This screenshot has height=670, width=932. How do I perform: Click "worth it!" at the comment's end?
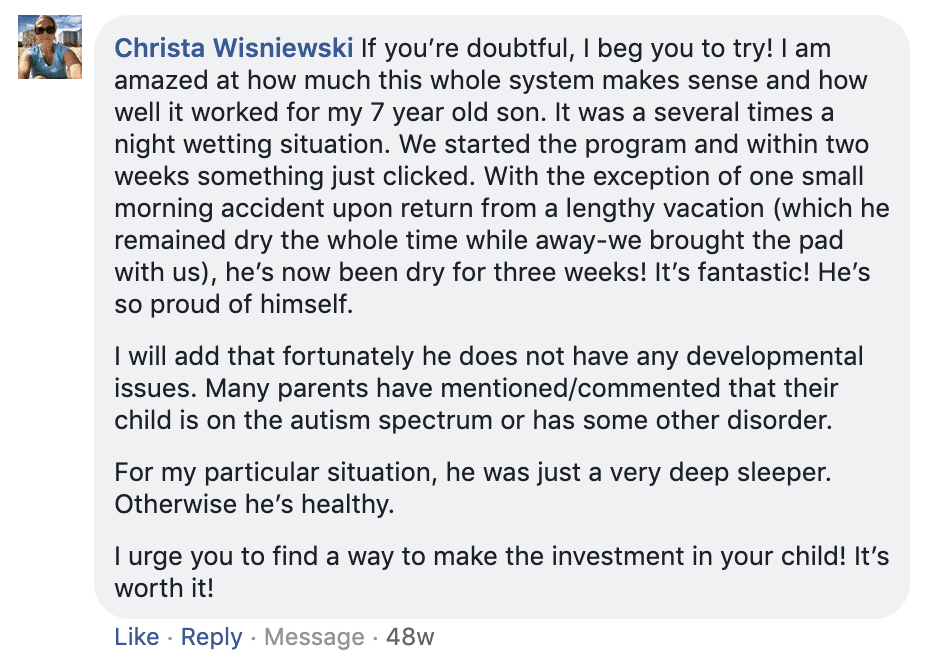point(164,588)
